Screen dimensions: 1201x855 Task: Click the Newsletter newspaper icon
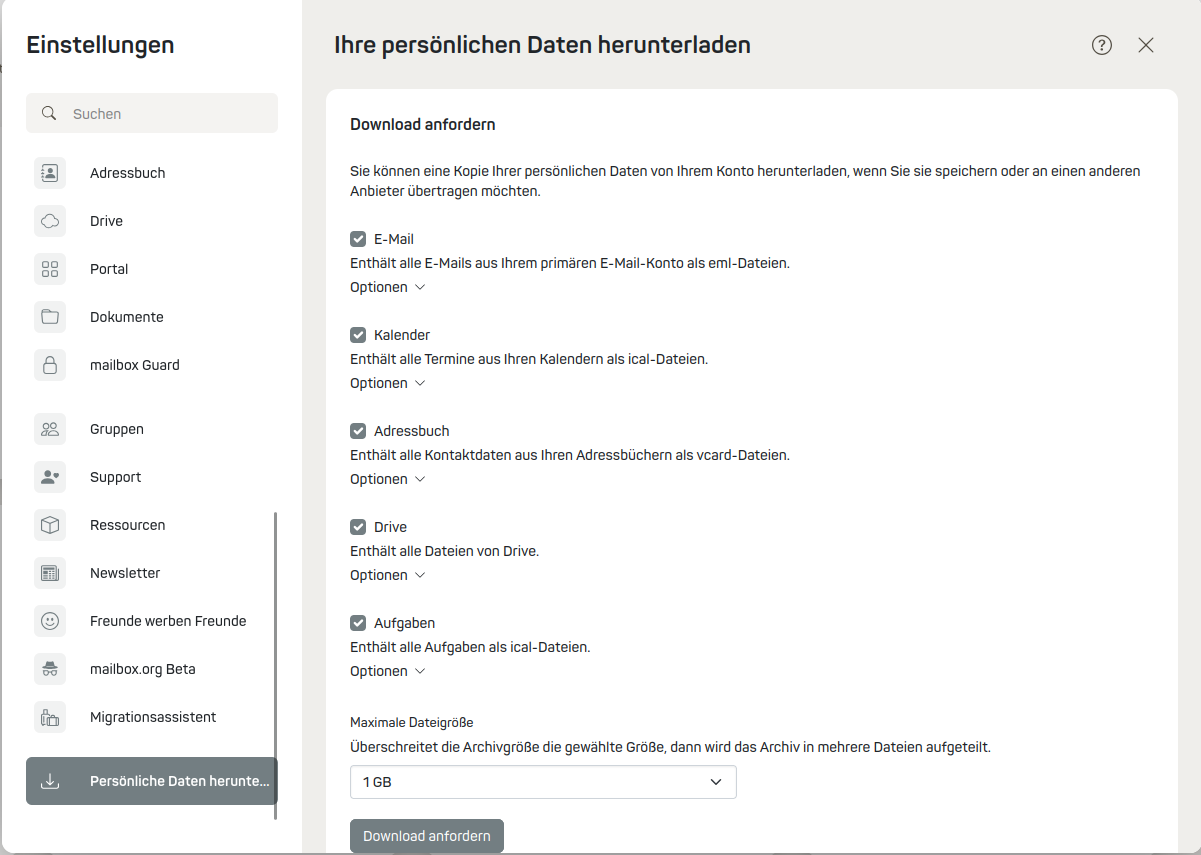(x=49, y=573)
